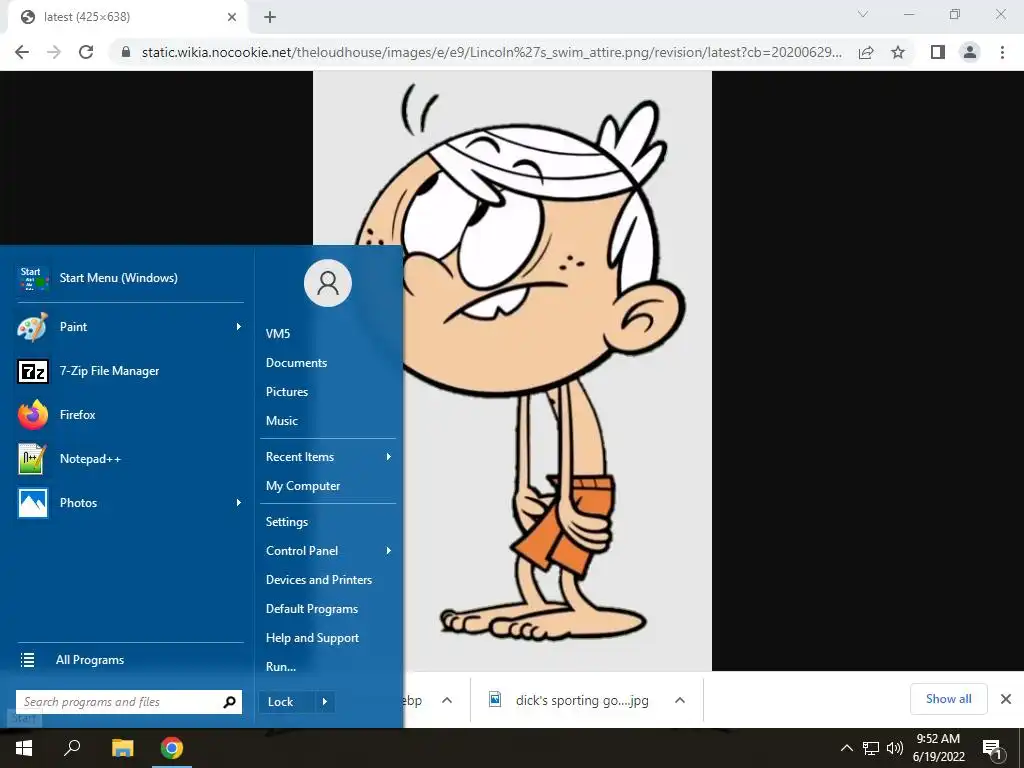Click the share this page icon
The image size is (1024, 768).
866,52
